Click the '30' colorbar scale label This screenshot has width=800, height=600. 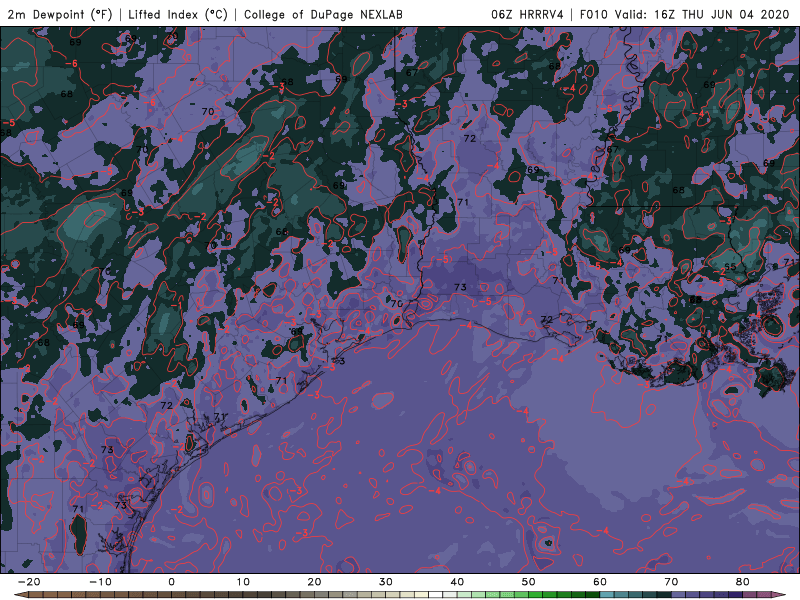click(x=386, y=582)
